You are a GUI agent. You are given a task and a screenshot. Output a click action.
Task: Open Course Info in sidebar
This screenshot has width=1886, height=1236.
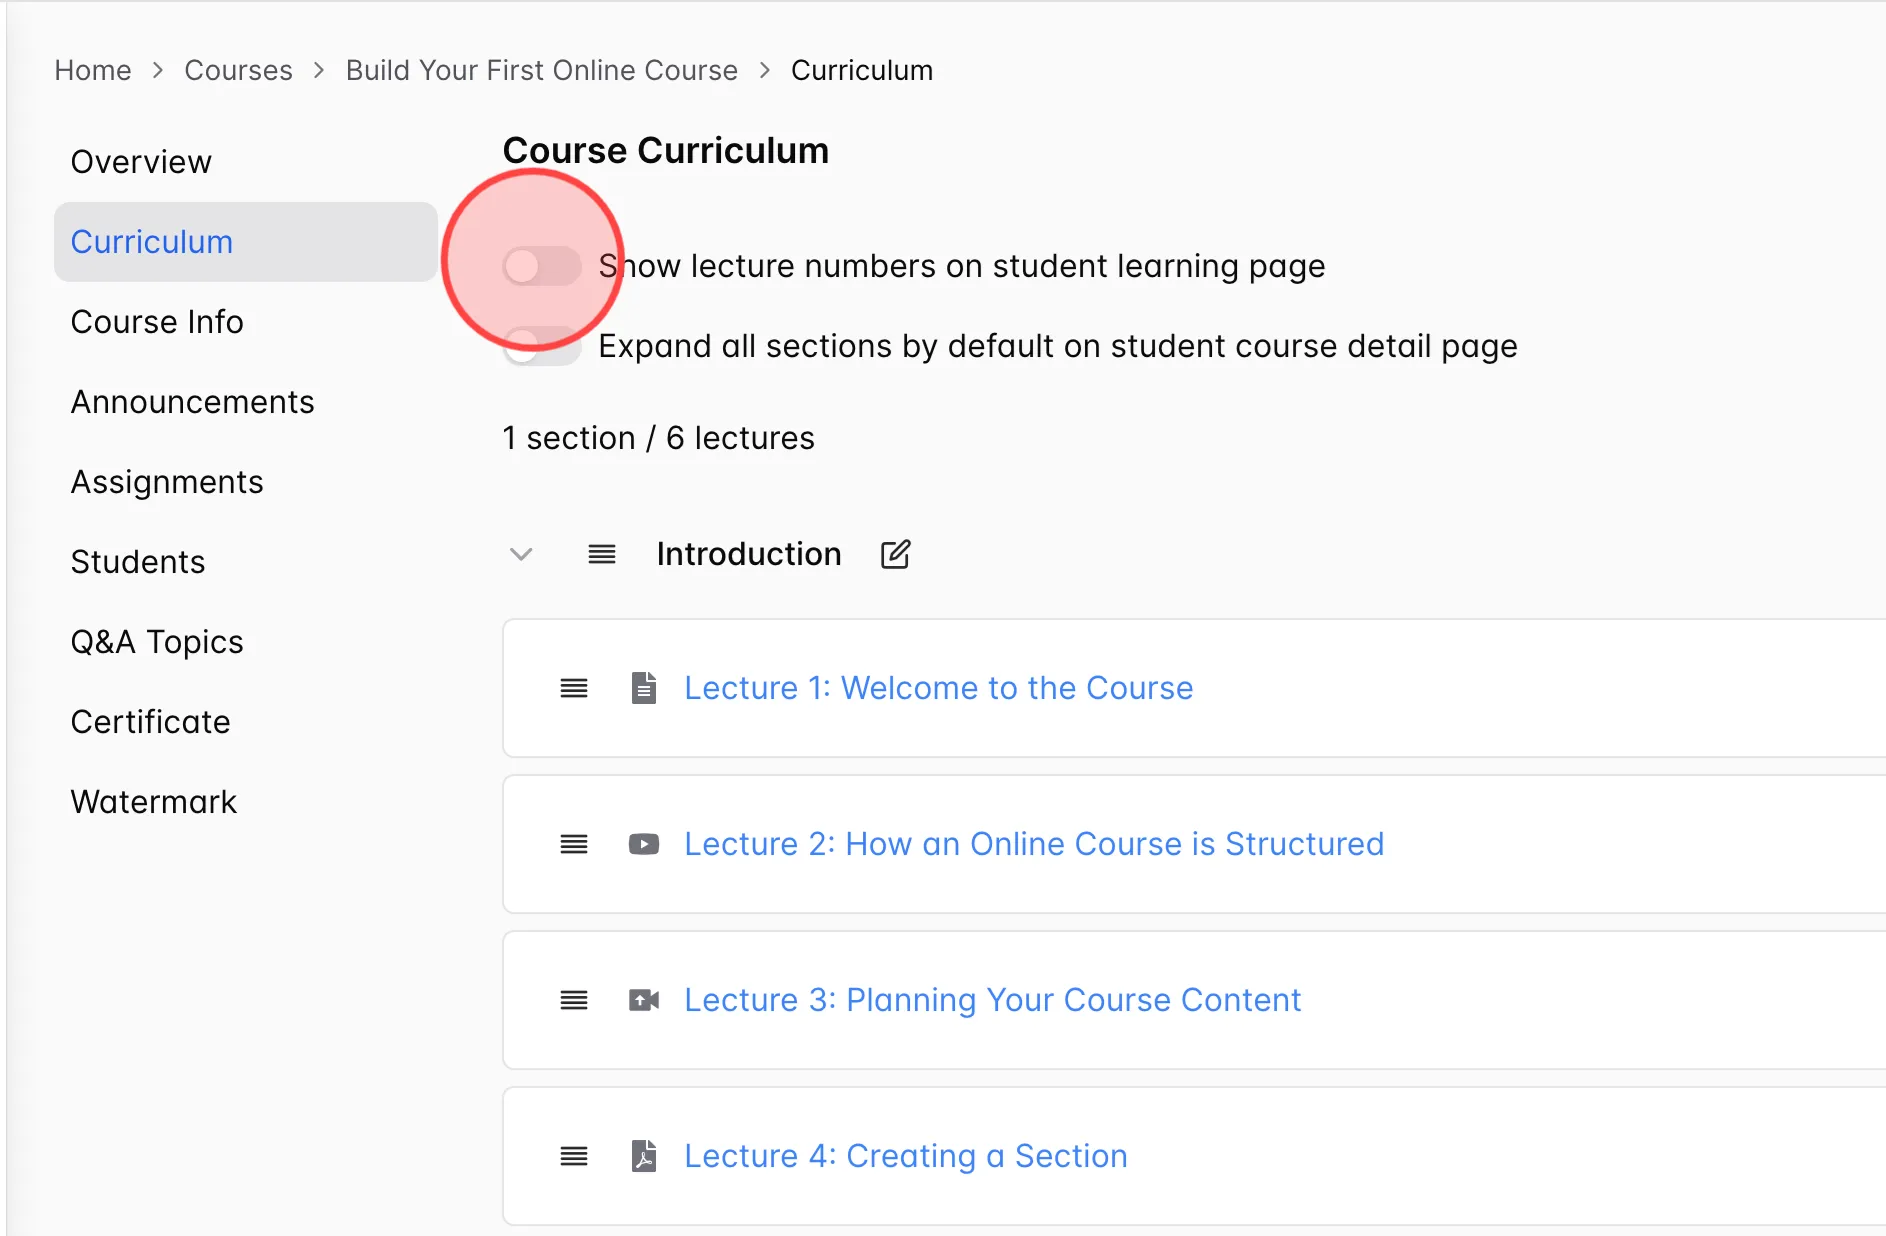246,322
